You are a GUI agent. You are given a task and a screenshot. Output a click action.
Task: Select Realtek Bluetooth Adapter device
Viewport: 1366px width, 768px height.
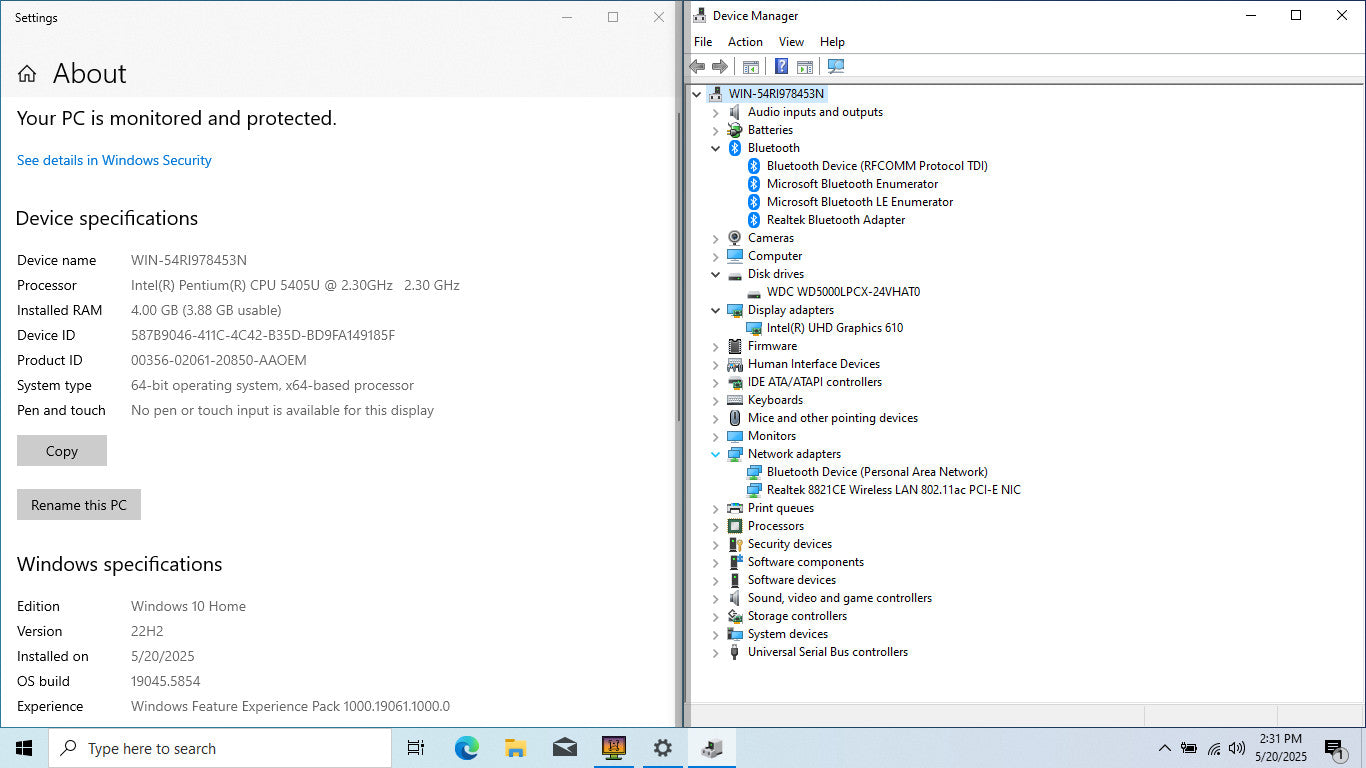point(836,220)
